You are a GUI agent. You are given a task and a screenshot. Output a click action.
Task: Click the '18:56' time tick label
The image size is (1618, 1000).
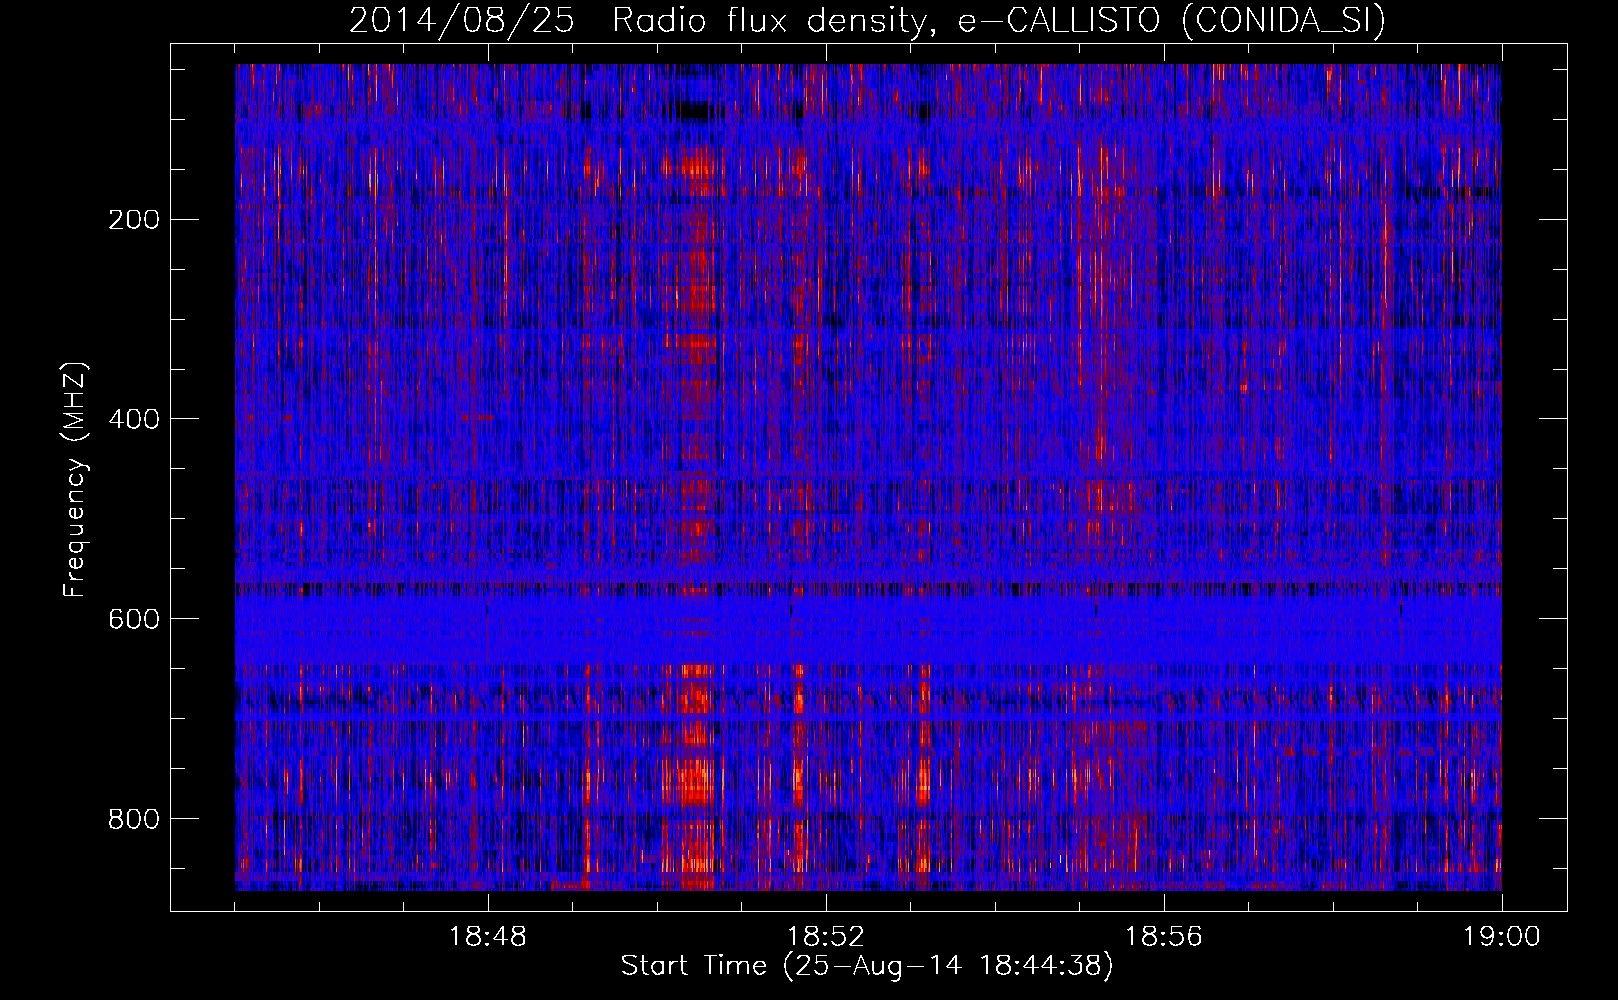(x=1164, y=937)
